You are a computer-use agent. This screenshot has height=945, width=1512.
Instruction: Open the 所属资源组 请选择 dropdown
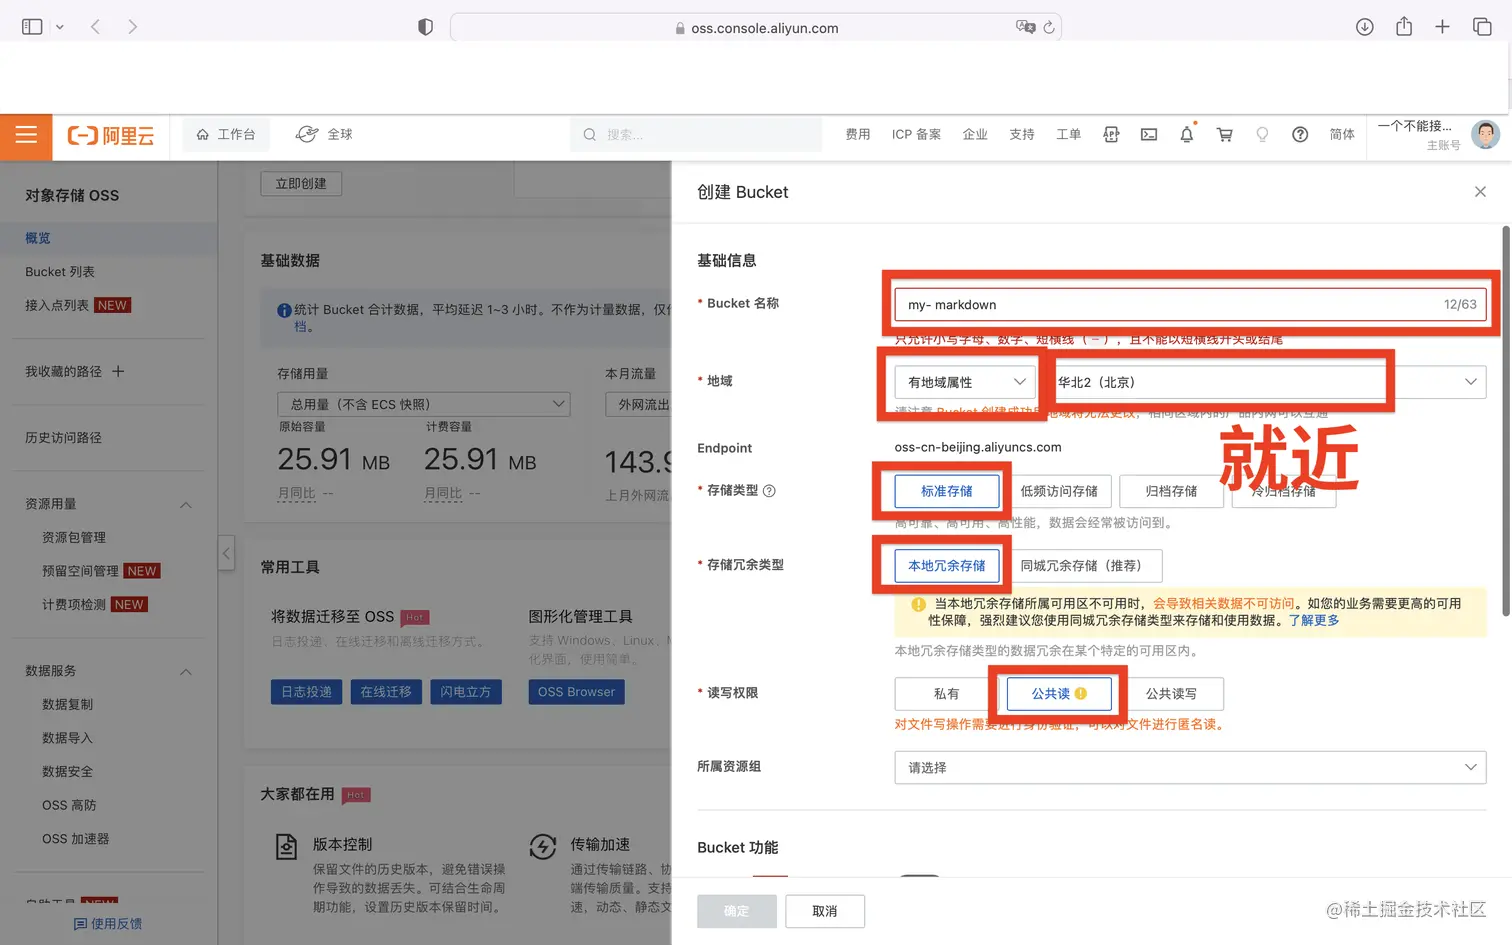point(1190,767)
